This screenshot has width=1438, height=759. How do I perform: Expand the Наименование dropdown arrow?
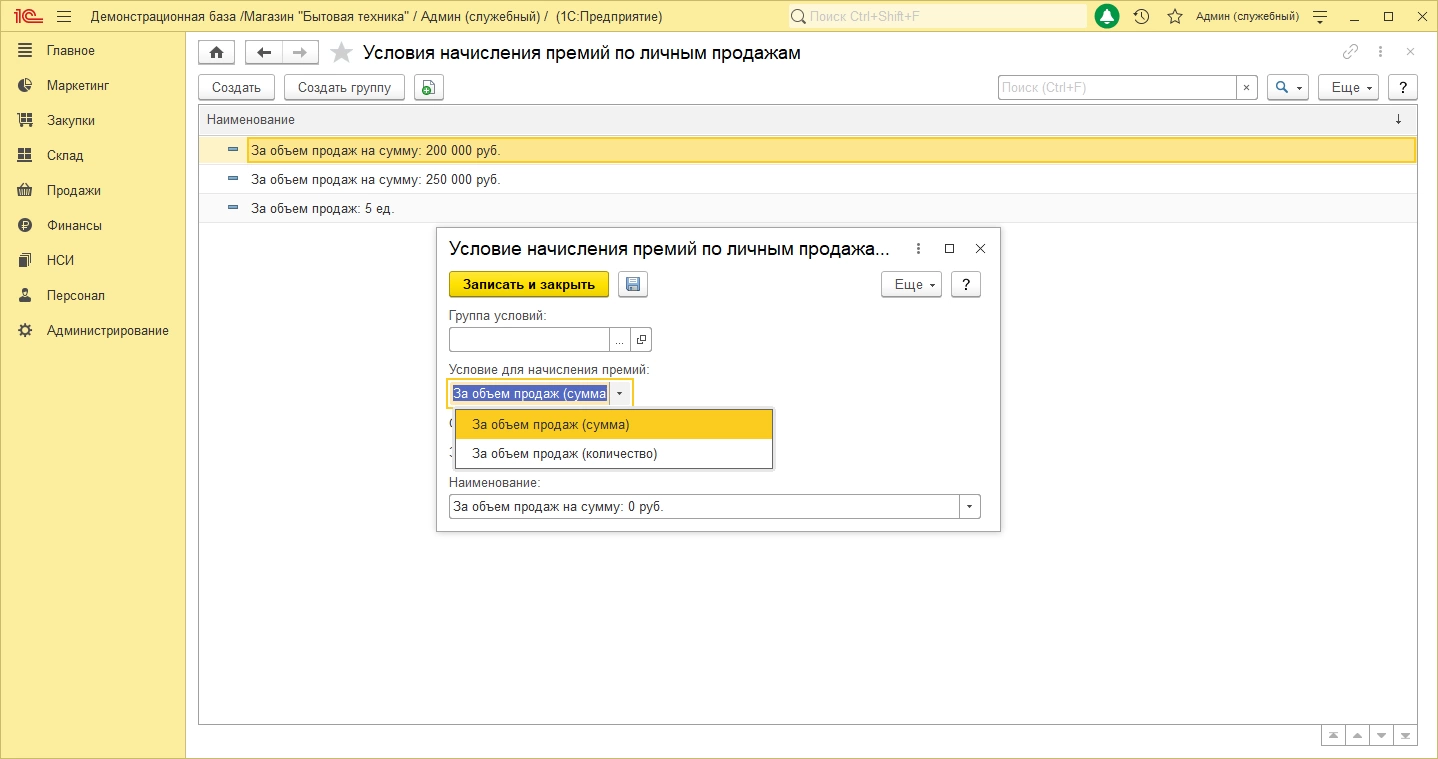969,507
